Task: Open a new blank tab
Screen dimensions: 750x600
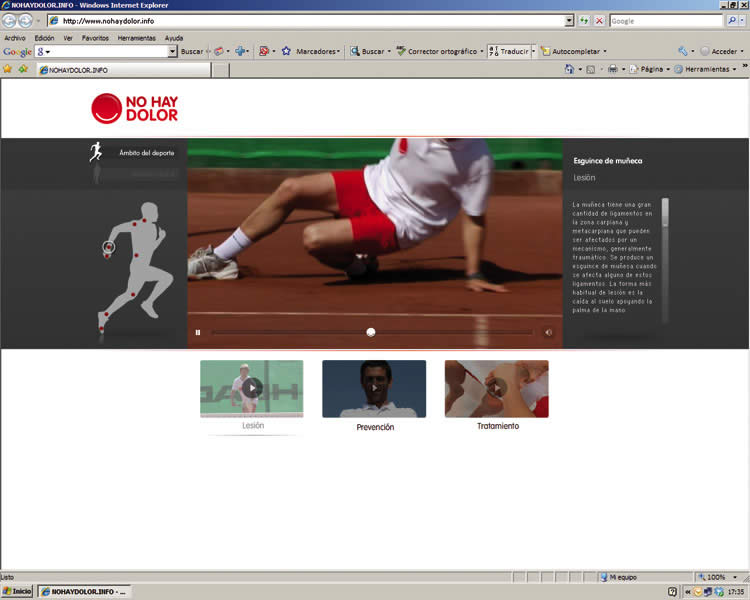Action: [220, 70]
